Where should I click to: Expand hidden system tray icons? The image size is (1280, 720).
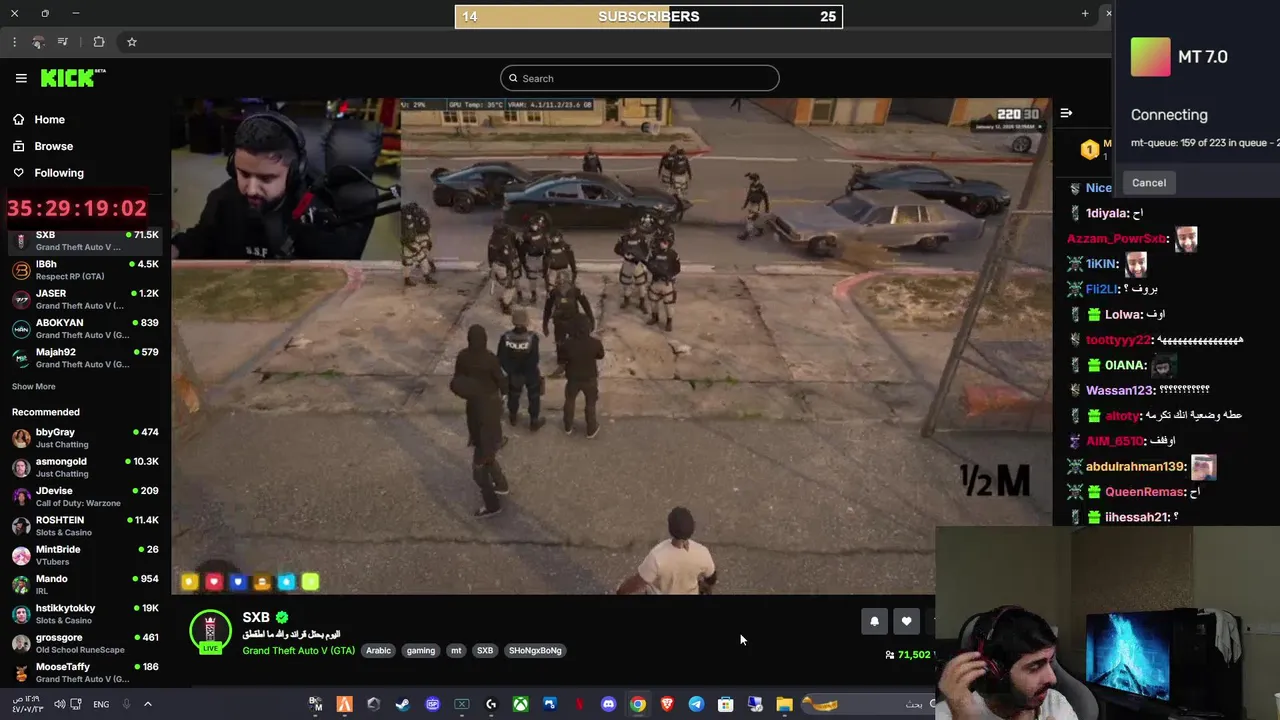[x=148, y=704]
